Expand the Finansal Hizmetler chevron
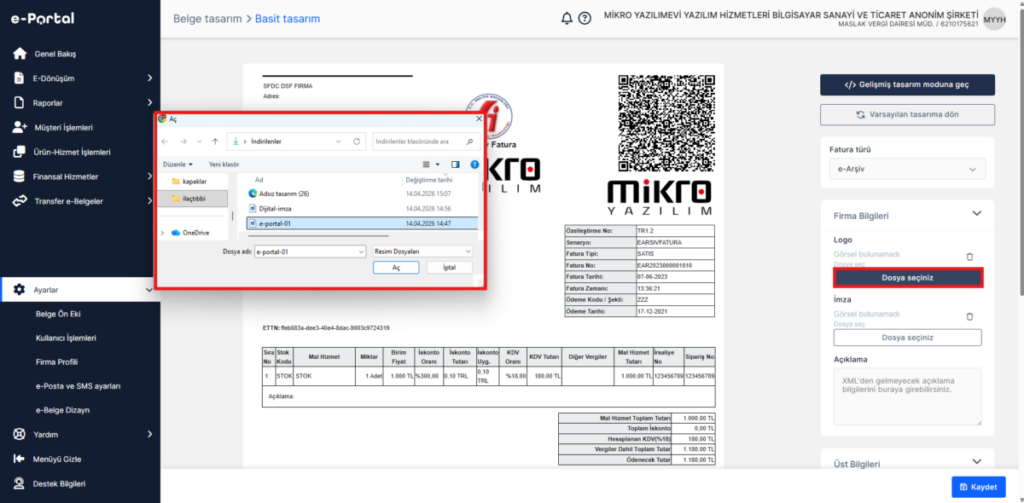 [150, 176]
